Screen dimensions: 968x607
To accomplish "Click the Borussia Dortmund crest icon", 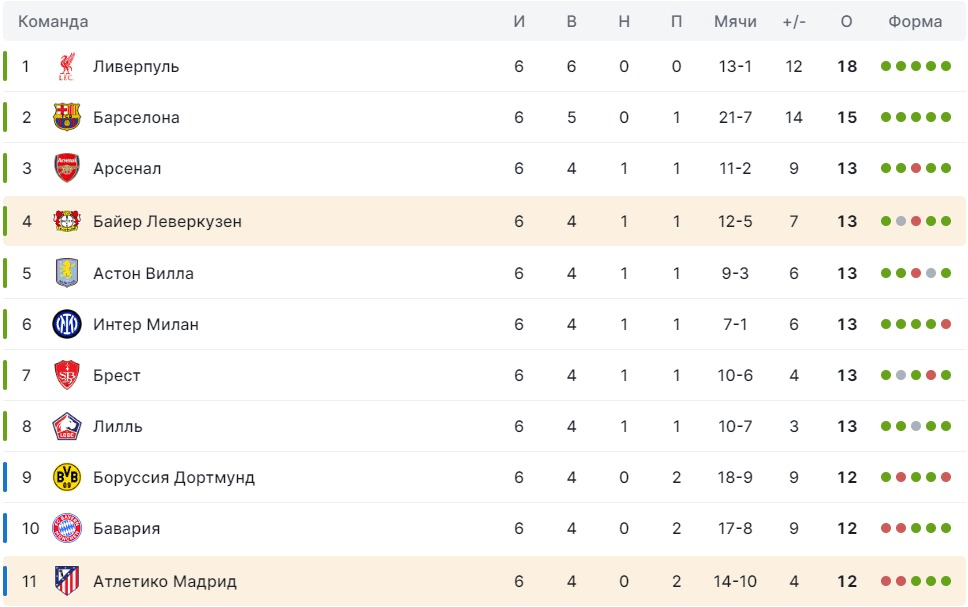I will pos(67,478).
